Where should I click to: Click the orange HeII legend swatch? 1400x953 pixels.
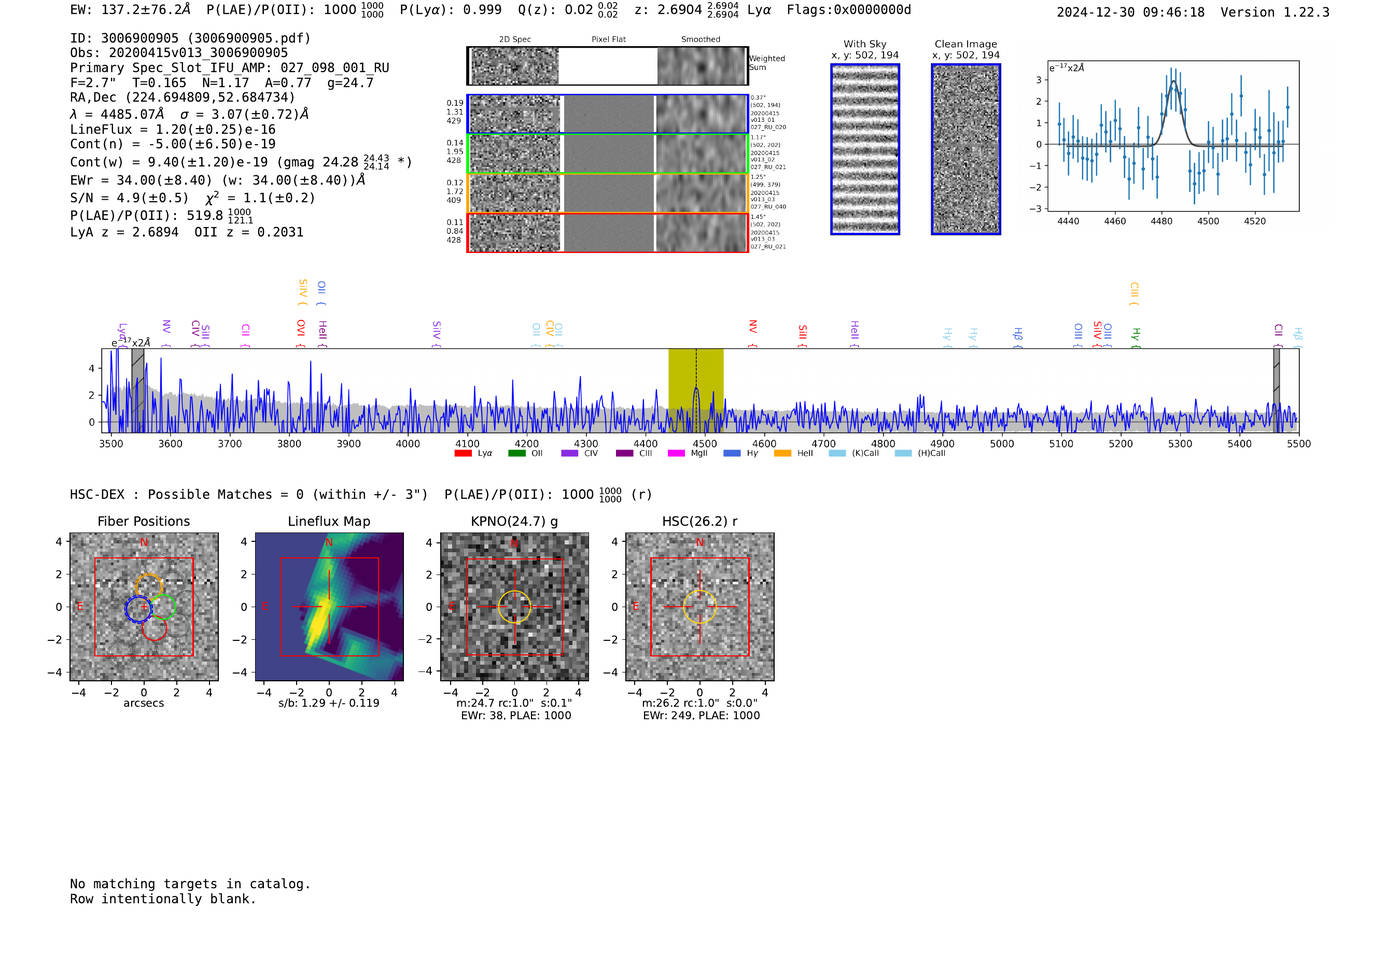pos(782,454)
